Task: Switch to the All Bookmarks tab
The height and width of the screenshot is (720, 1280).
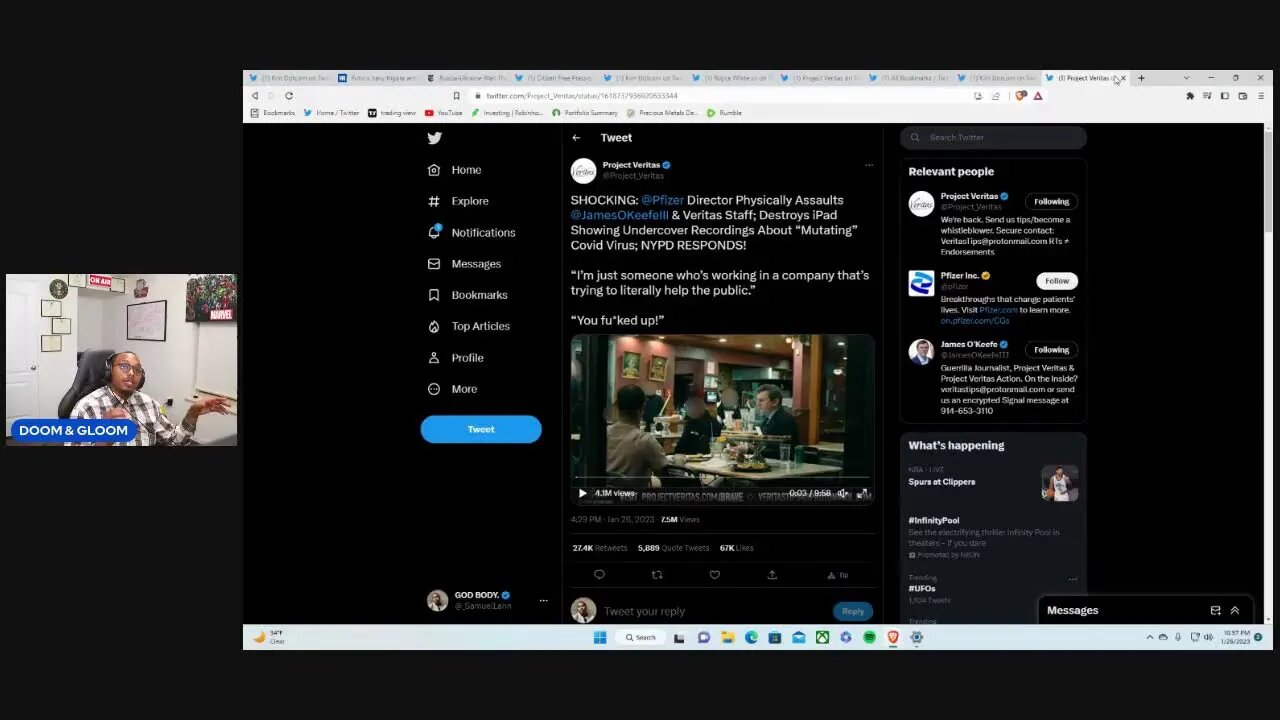Action: click(x=910, y=78)
